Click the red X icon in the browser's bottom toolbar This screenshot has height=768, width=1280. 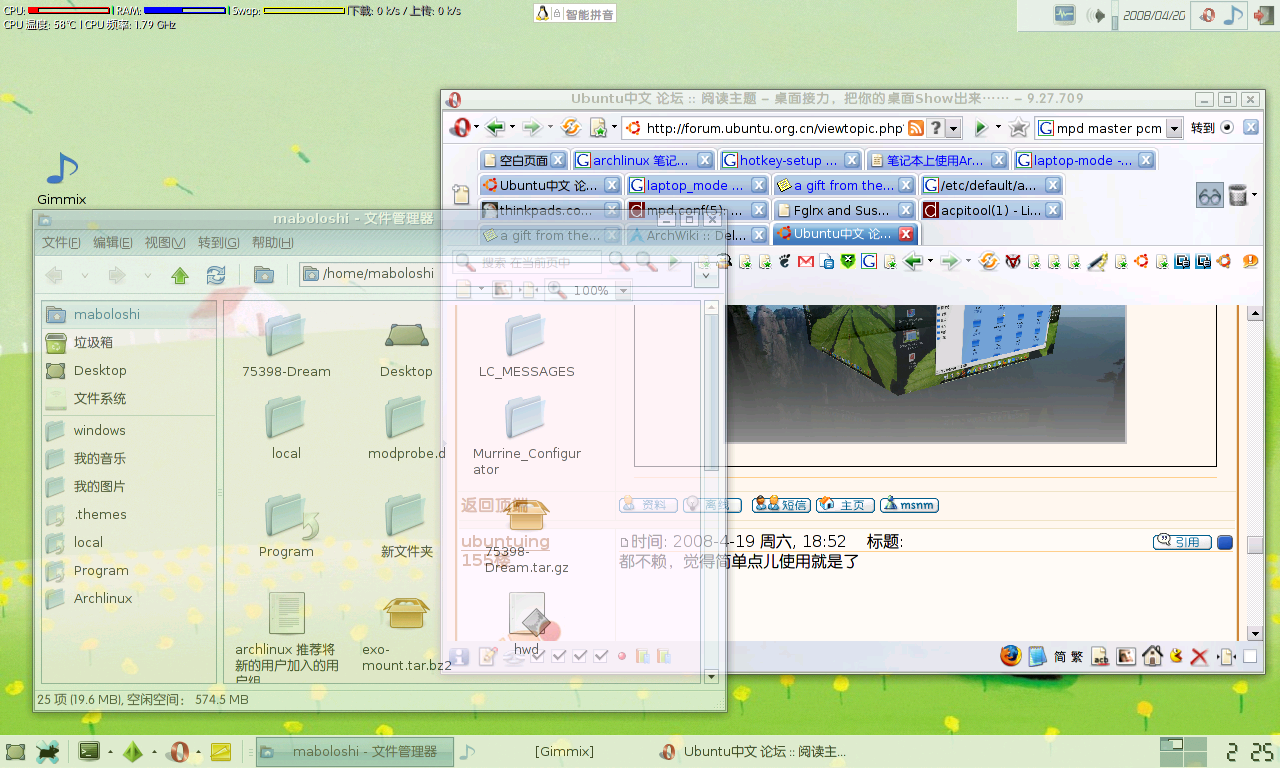point(1199,657)
